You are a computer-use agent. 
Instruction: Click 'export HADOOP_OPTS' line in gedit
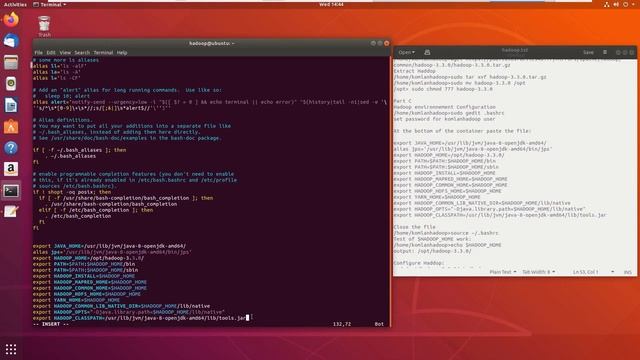click(x=489, y=209)
